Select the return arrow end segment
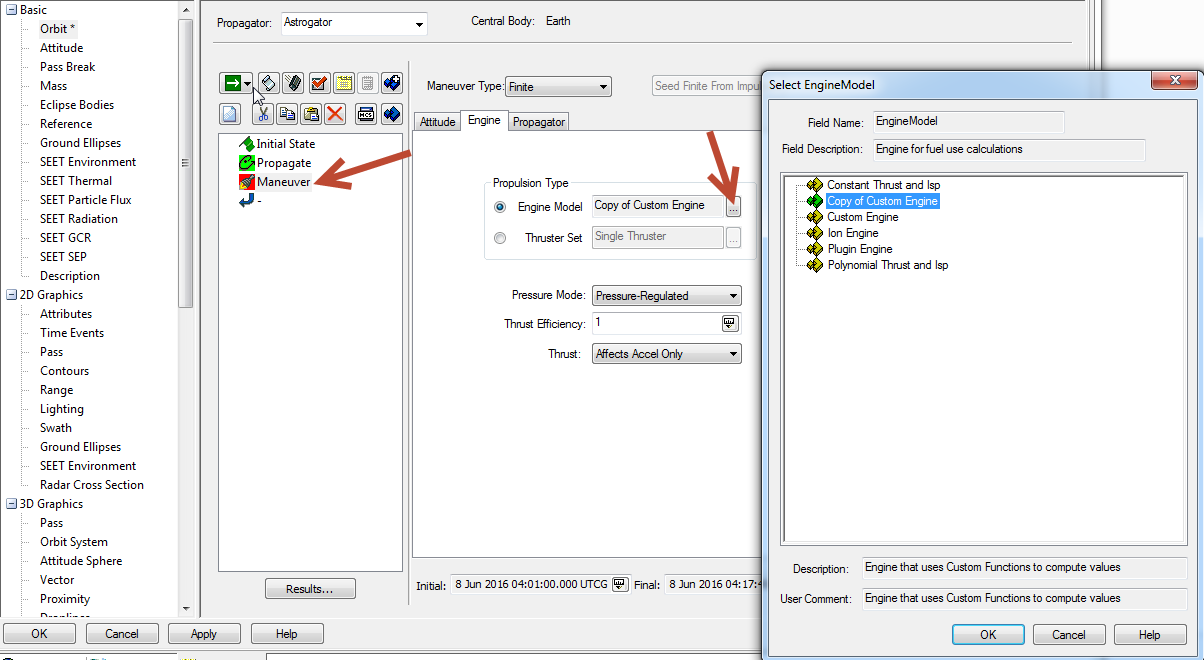This screenshot has height=660, width=1204. 249,201
